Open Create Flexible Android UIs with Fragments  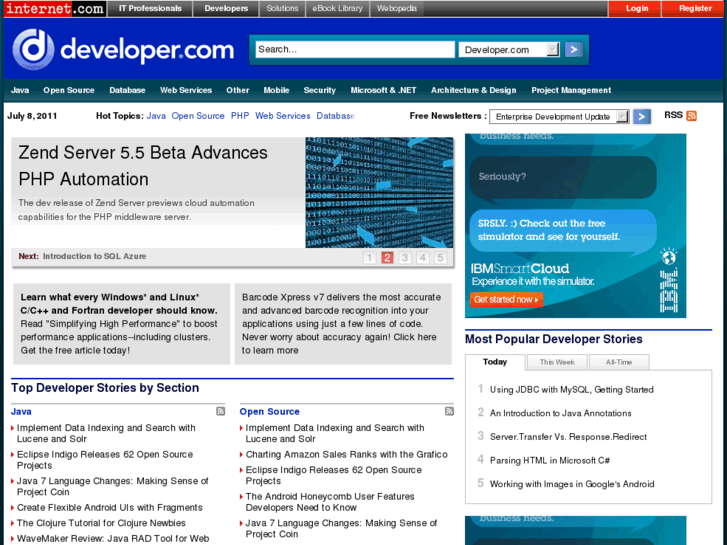[x=110, y=507]
